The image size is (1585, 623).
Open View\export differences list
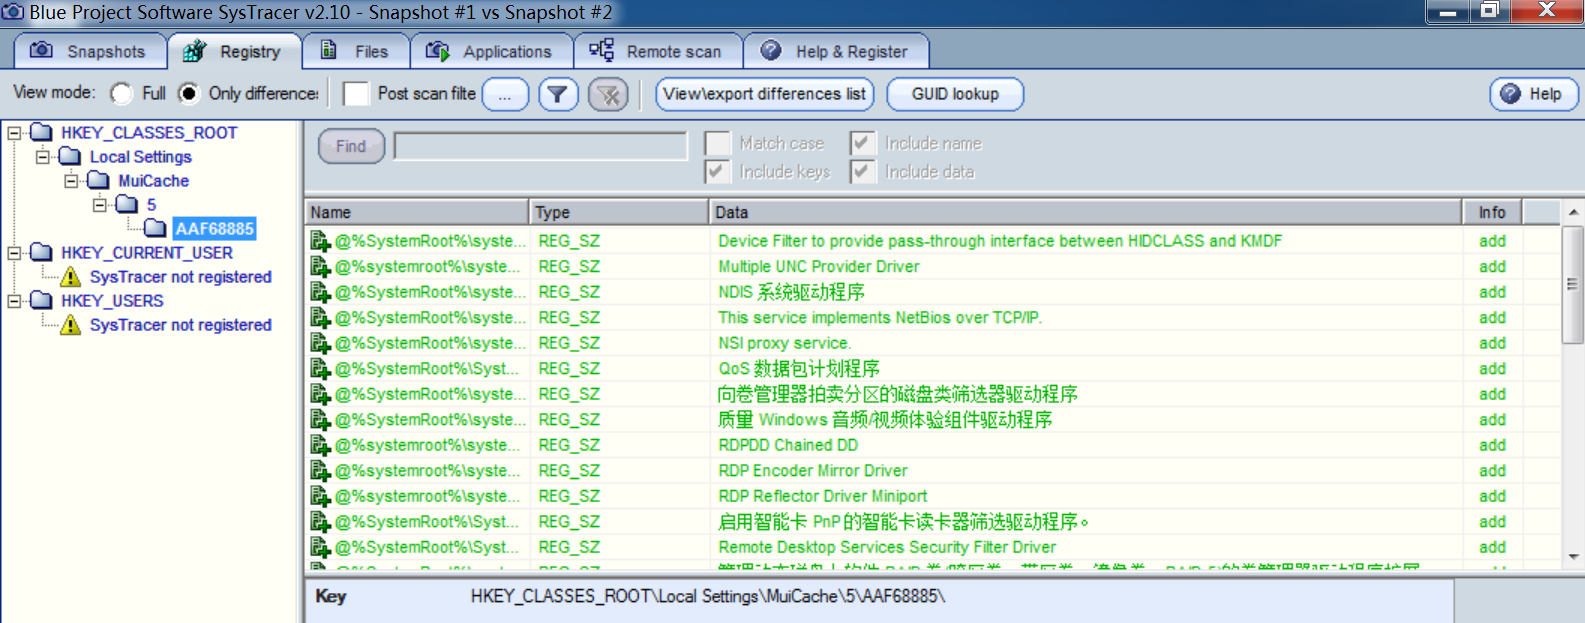click(765, 94)
